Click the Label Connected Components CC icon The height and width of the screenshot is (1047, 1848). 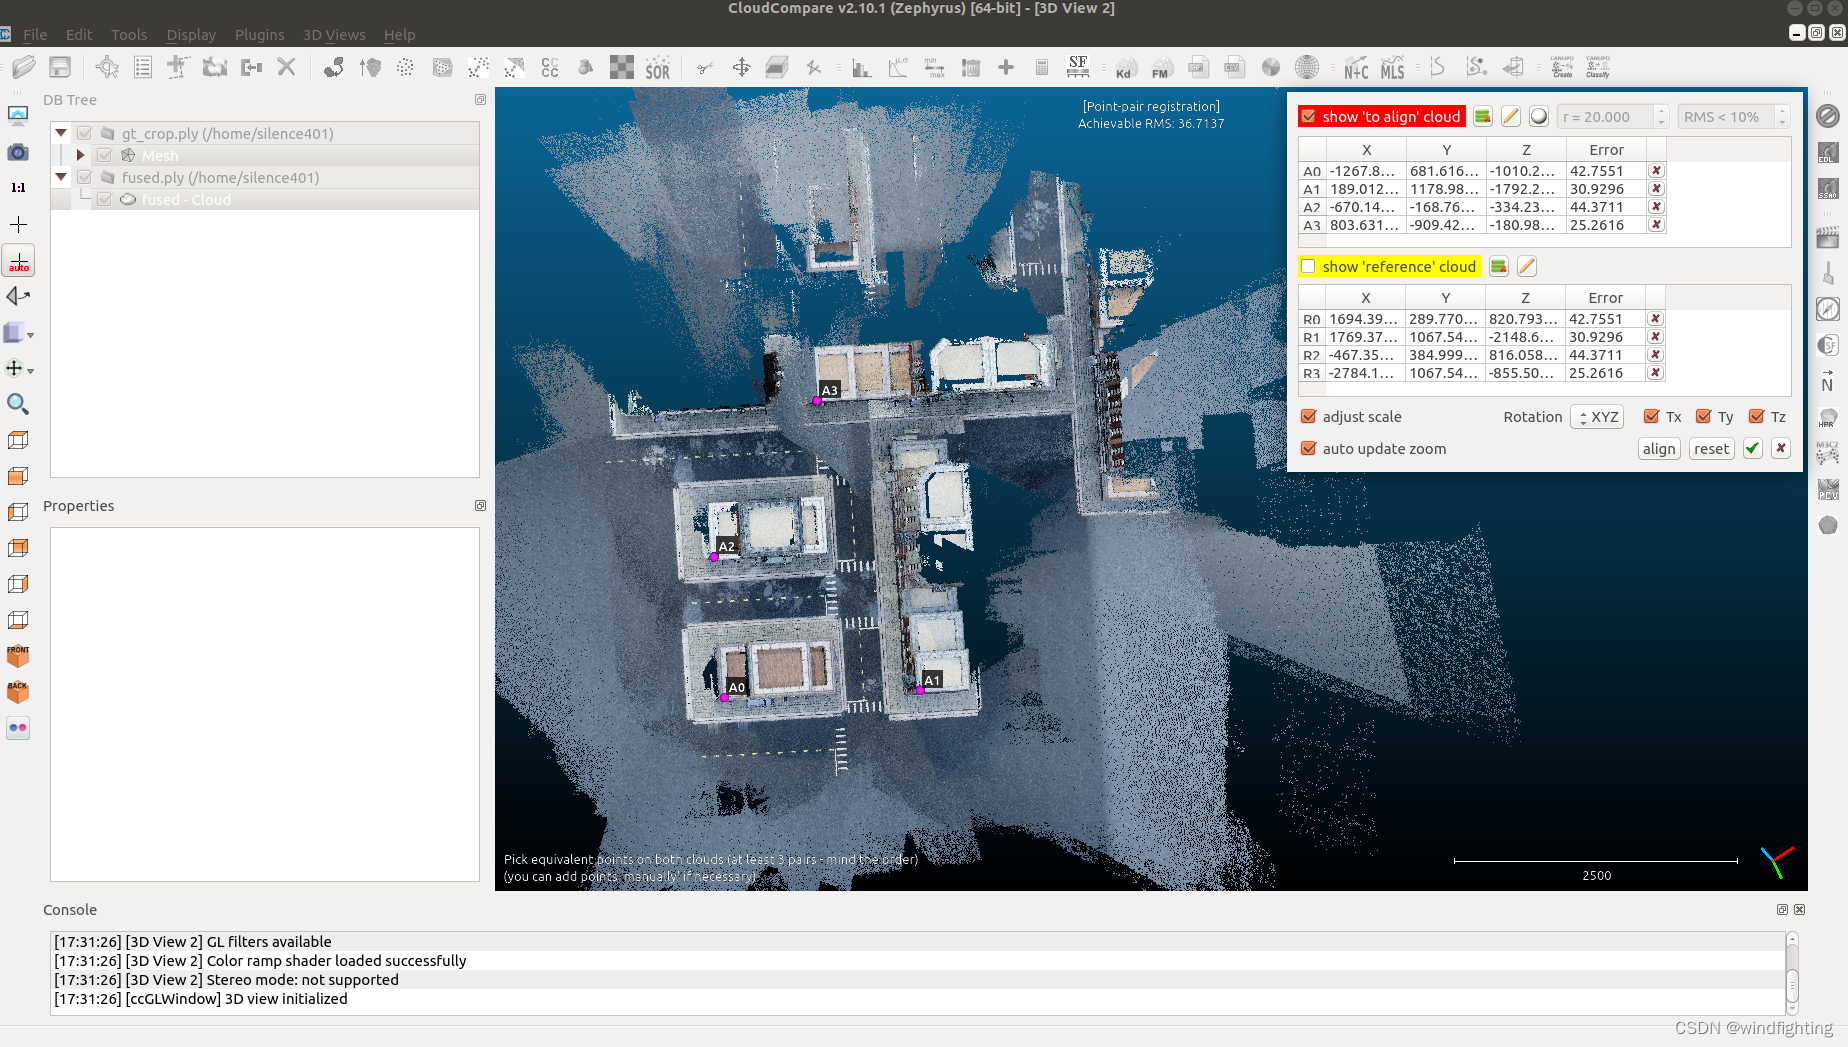point(550,67)
